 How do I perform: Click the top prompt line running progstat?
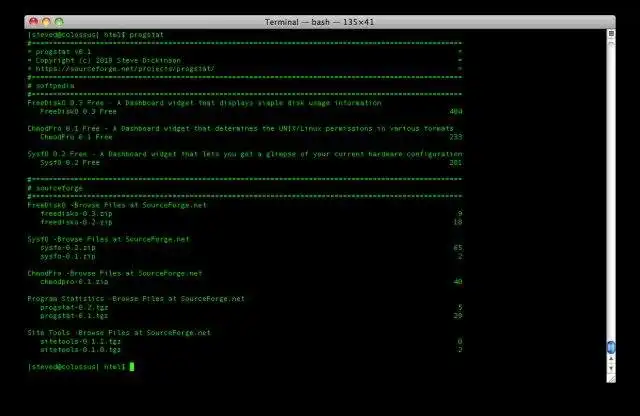96,35
